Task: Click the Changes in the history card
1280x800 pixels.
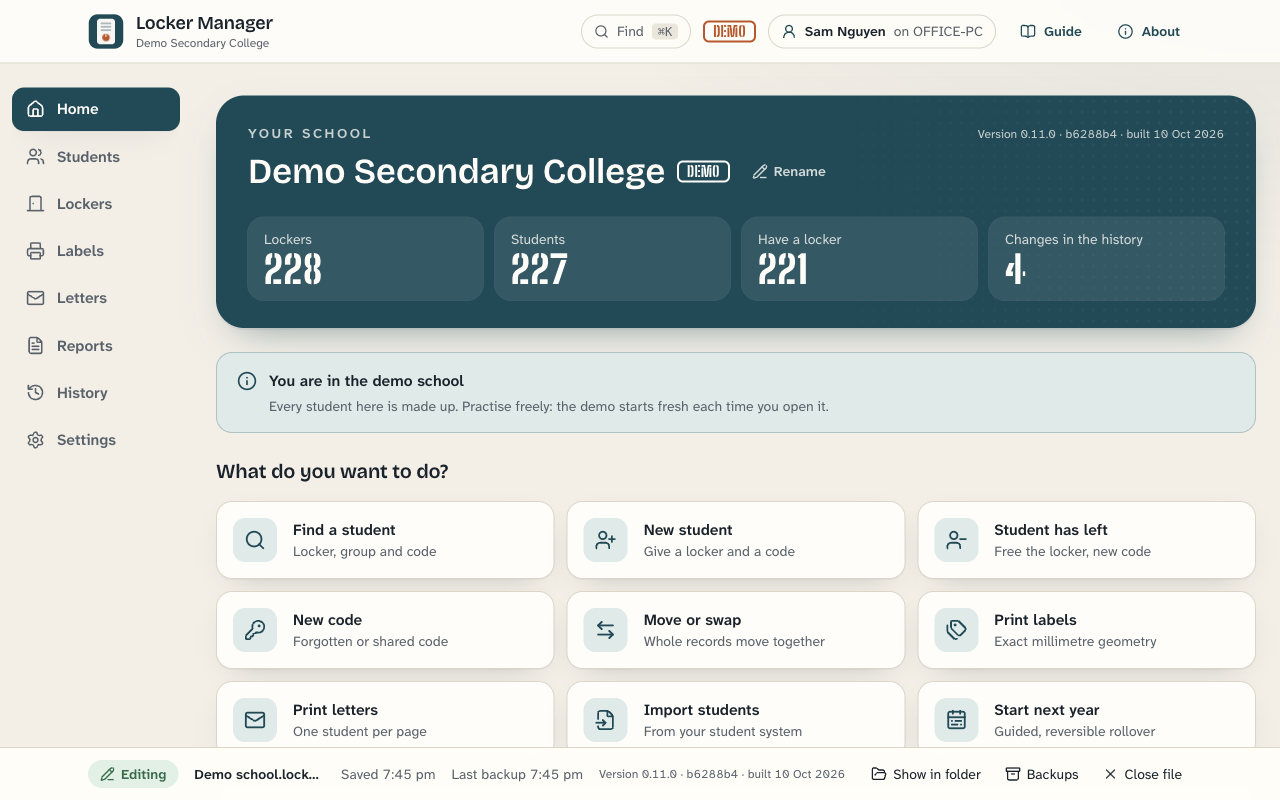Action: click(1106, 259)
